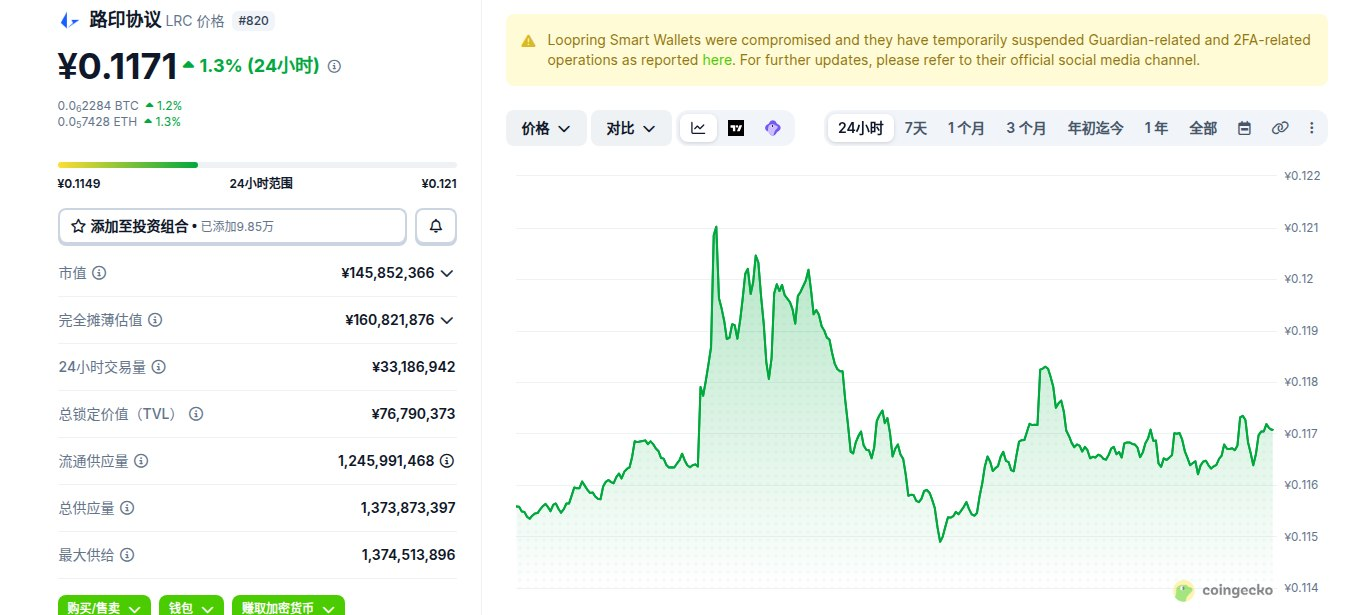Open the 购买/售卖 dropdown button
This screenshot has height=615, width=1360.
pyautogui.click(x=104, y=606)
